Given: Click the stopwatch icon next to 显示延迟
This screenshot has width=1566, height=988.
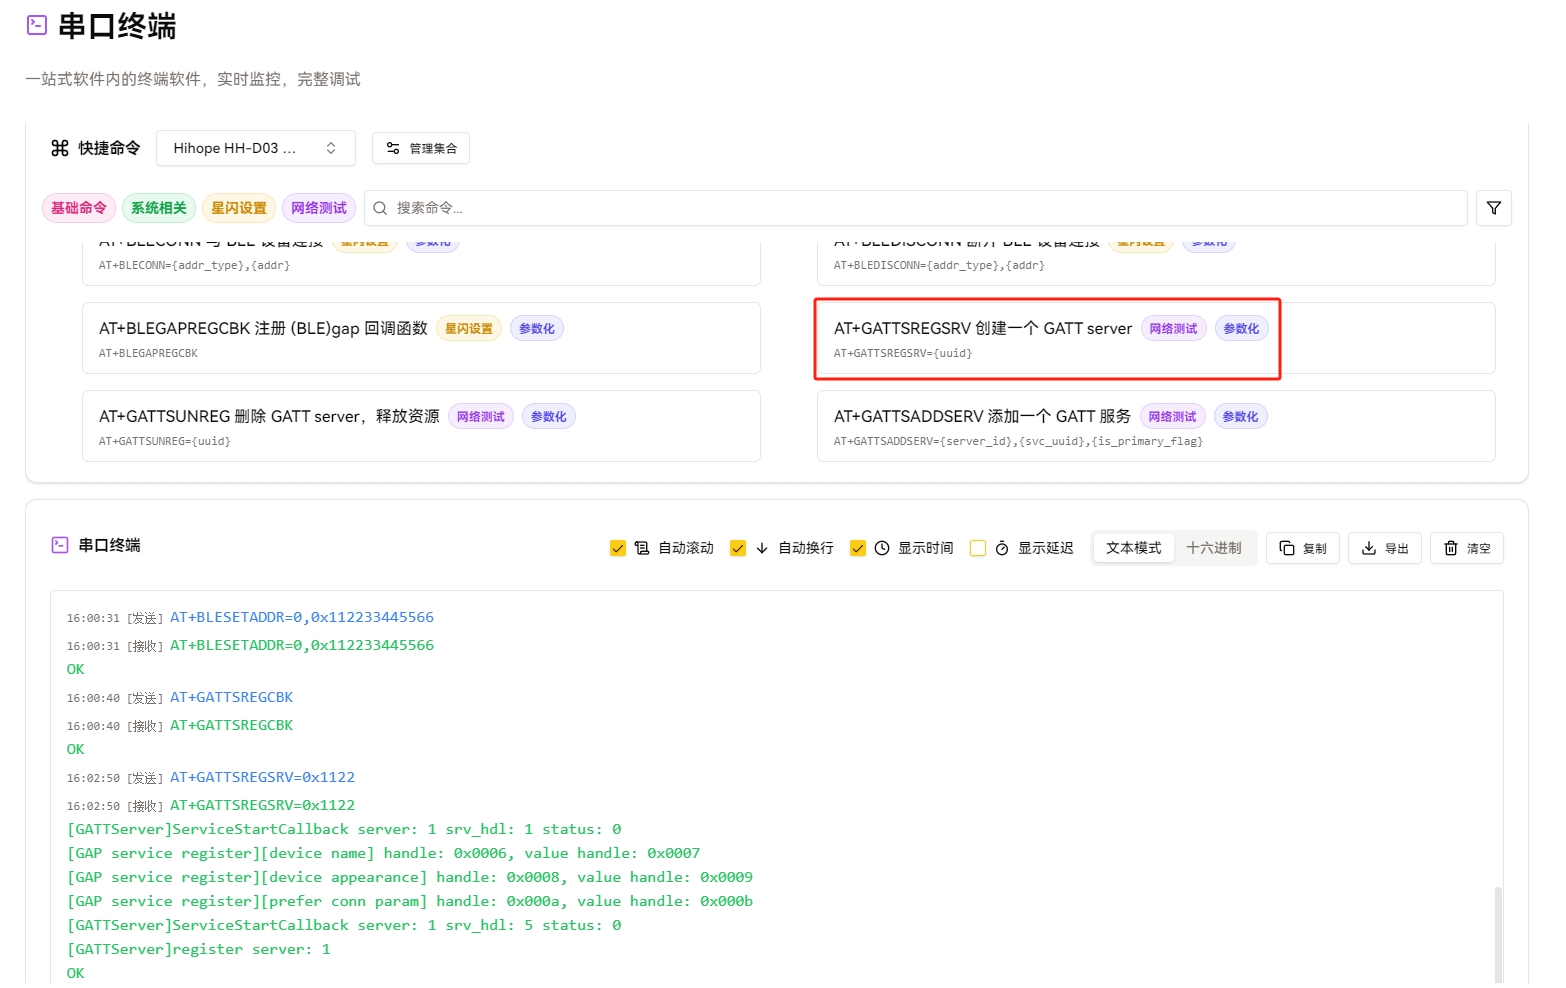Looking at the screenshot, I should [x=1002, y=548].
